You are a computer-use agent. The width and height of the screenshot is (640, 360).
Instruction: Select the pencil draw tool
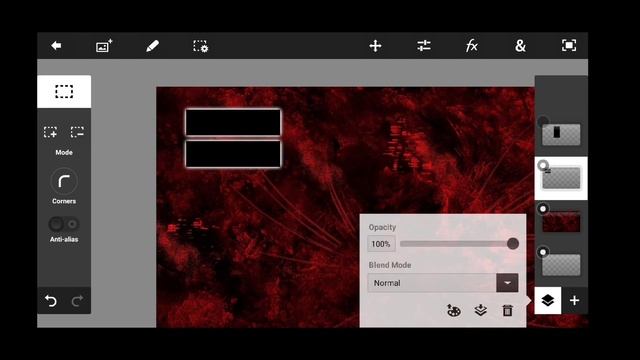coord(152,46)
